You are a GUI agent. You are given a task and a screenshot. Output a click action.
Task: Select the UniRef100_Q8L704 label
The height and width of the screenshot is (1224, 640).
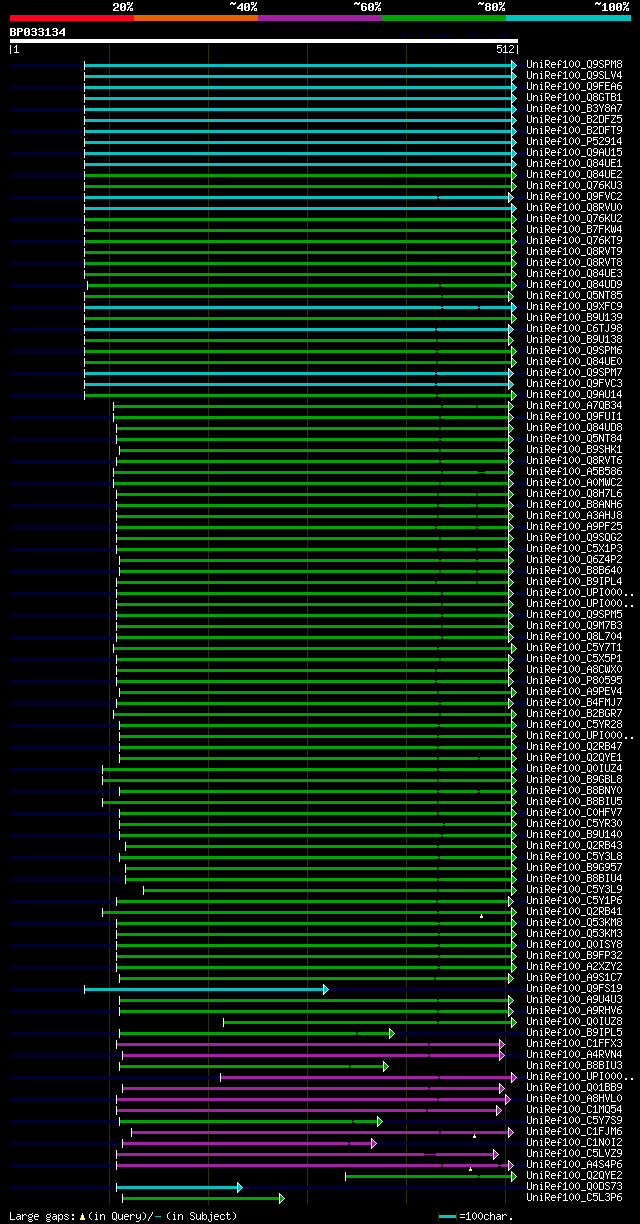574,636
